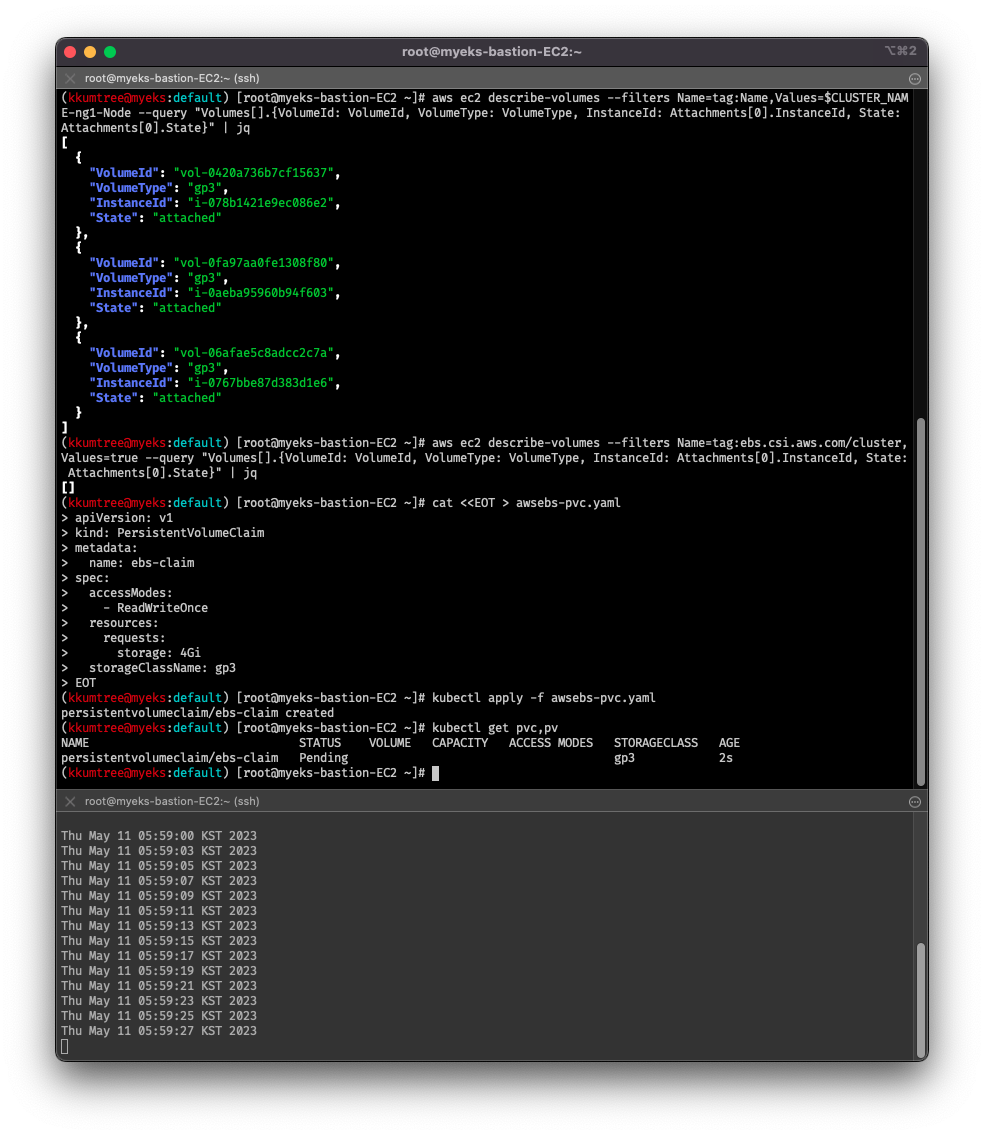Image resolution: width=984 pixels, height=1135 pixels.
Task: Close the bottom ssh pane
Action: click(x=70, y=801)
